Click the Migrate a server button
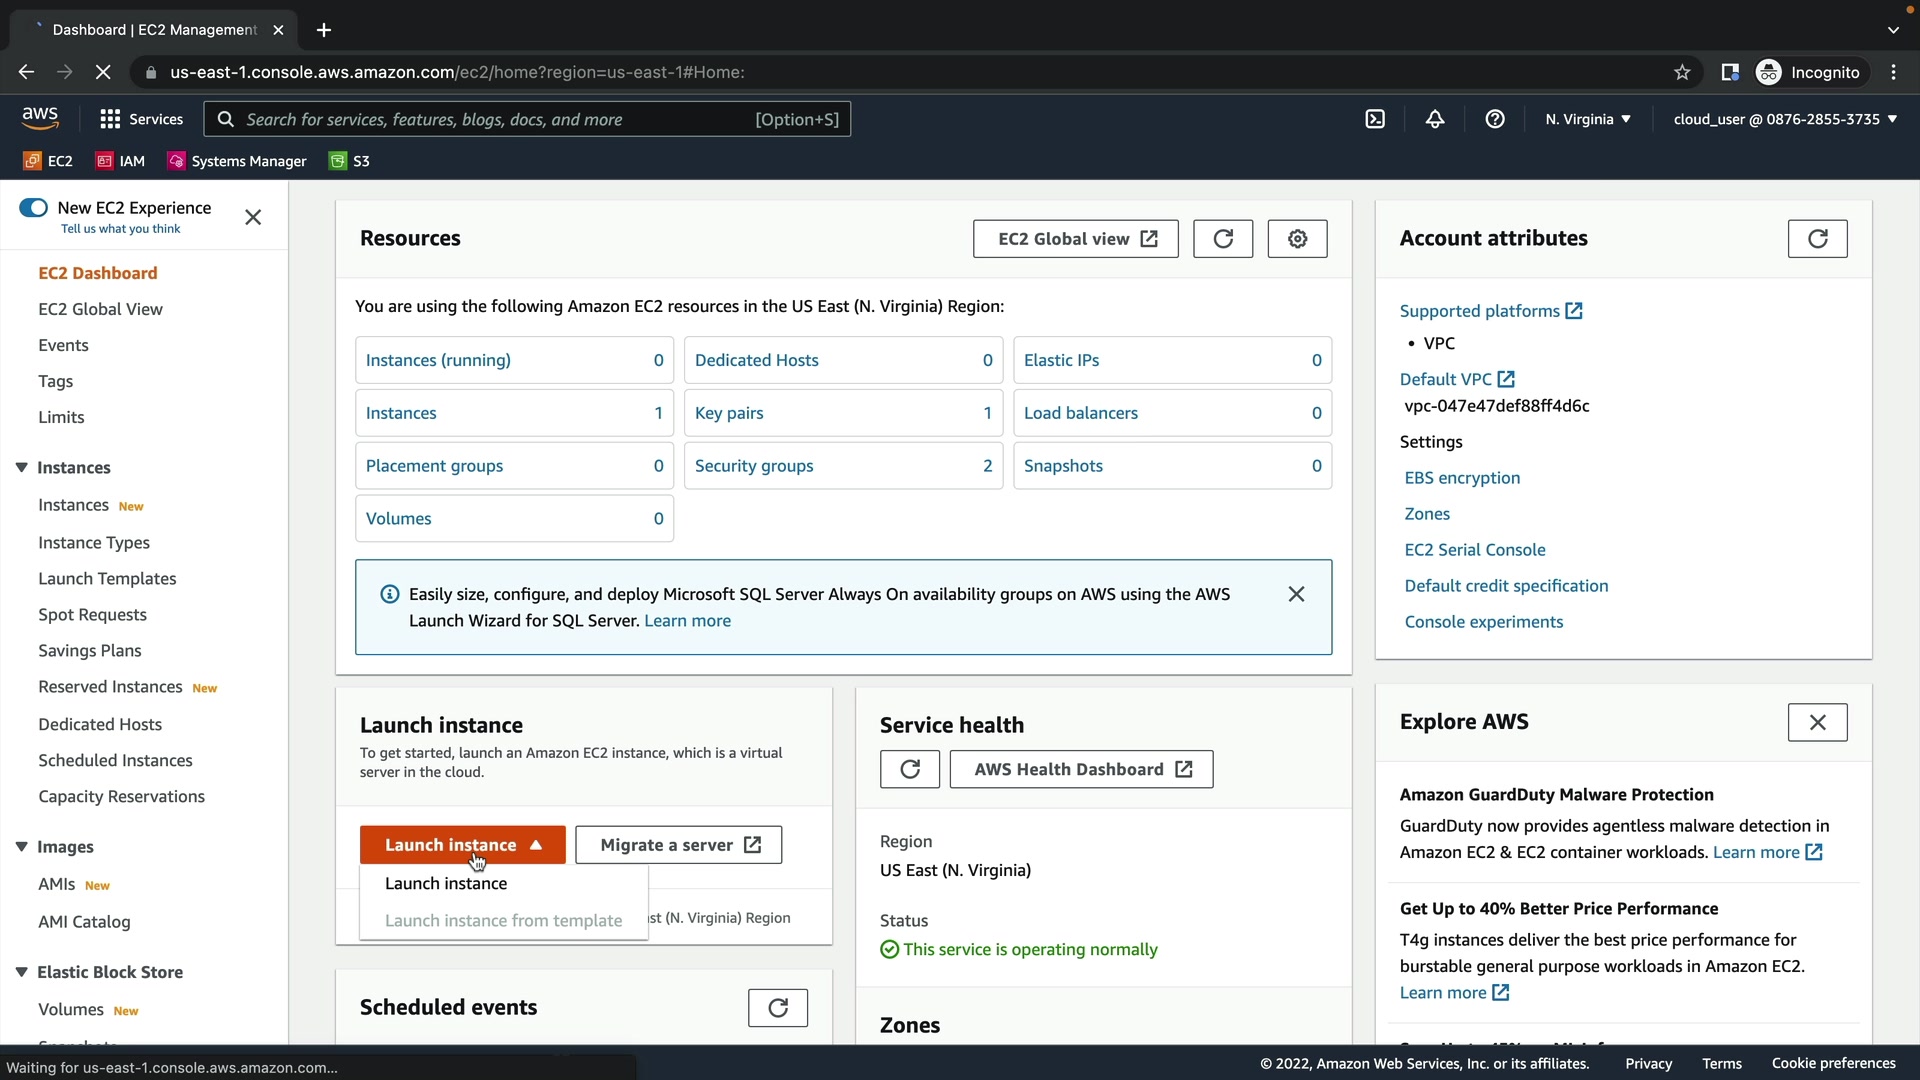 click(678, 845)
